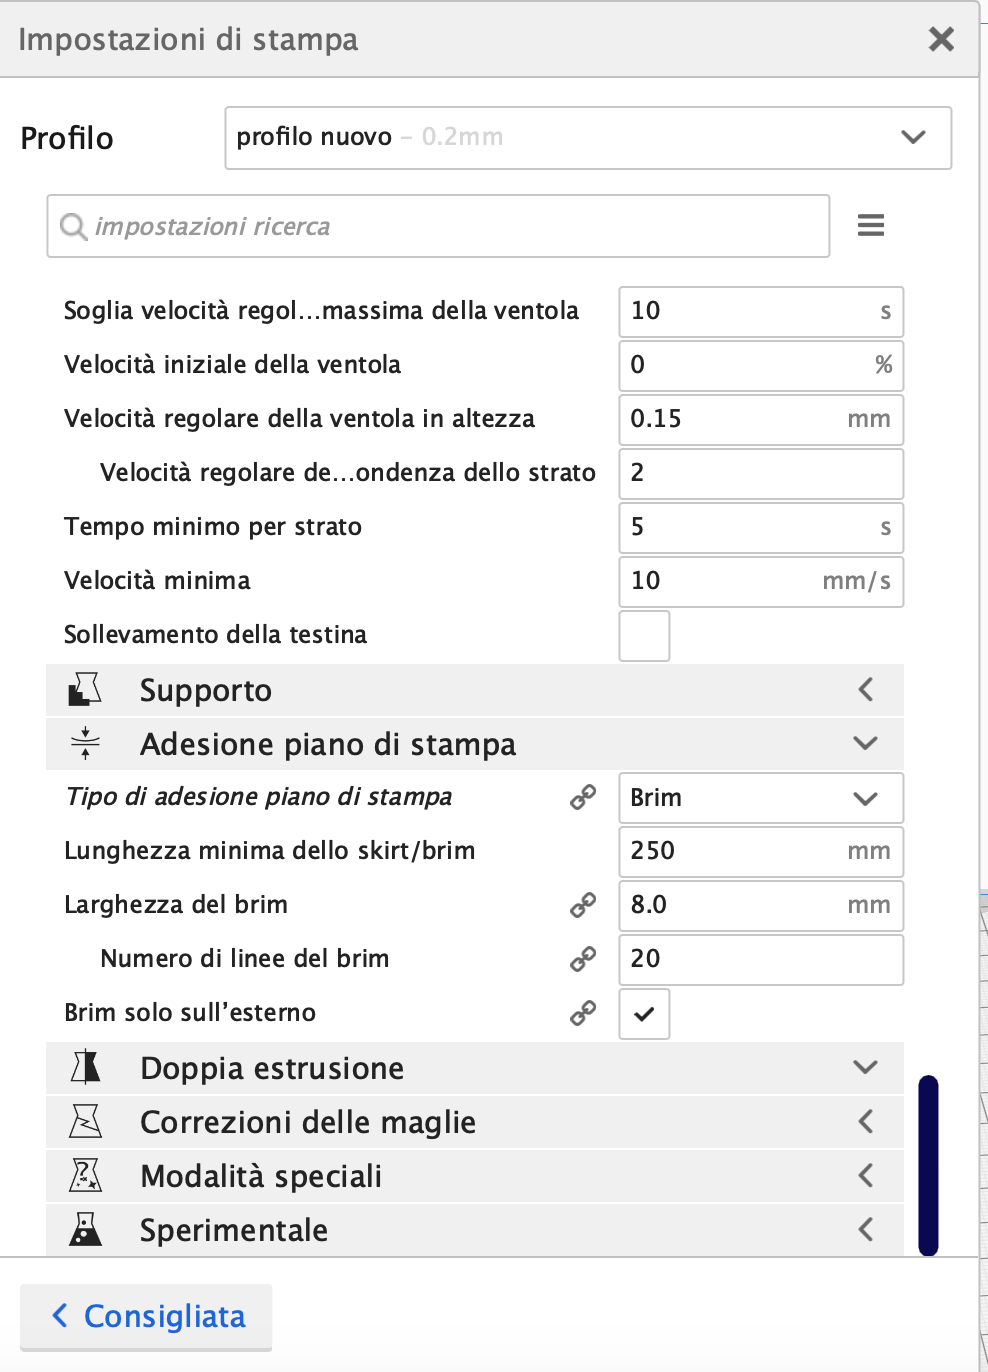
Task: Uncheck Brim solo sull'esterno checkbox
Action: tap(644, 1014)
